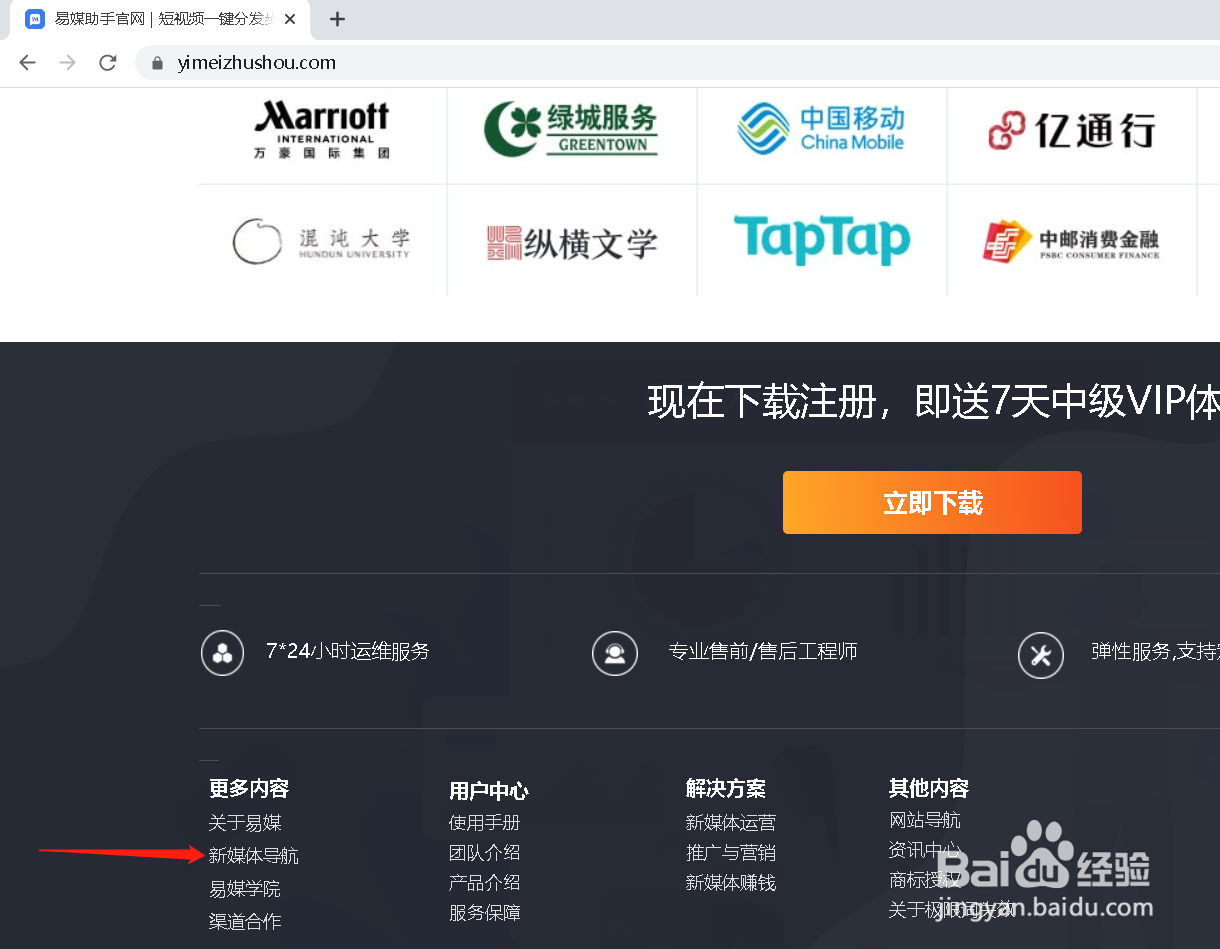Click the 用户中心 footer heading

489,791
